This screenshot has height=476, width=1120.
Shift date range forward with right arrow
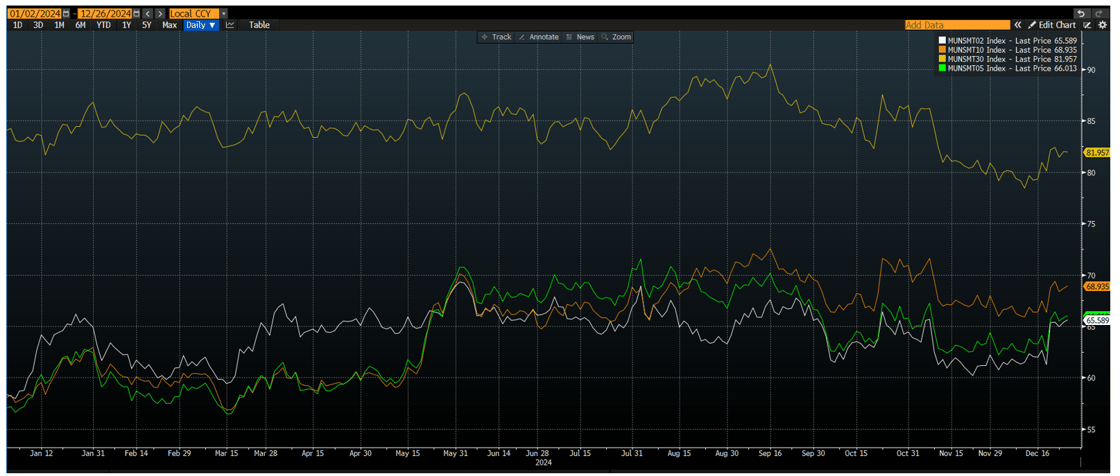(x=160, y=14)
